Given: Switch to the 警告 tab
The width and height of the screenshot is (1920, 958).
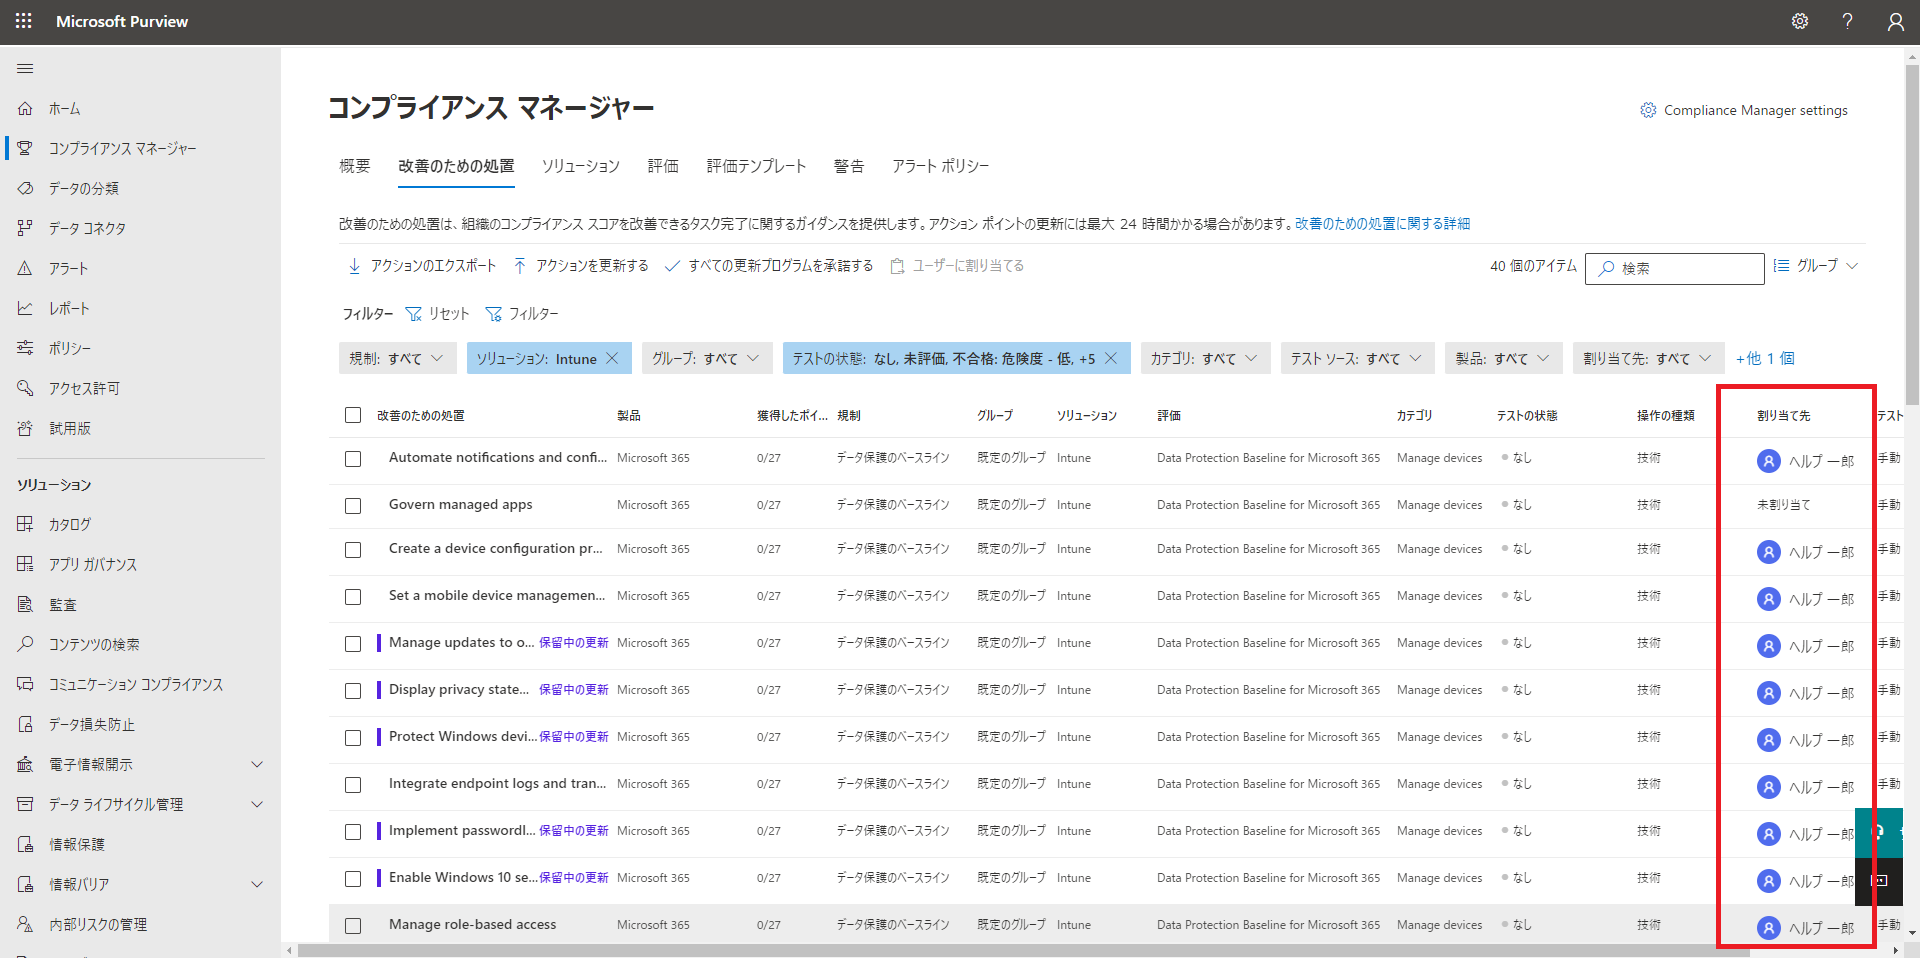Looking at the screenshot, I should tap(849, 166).
